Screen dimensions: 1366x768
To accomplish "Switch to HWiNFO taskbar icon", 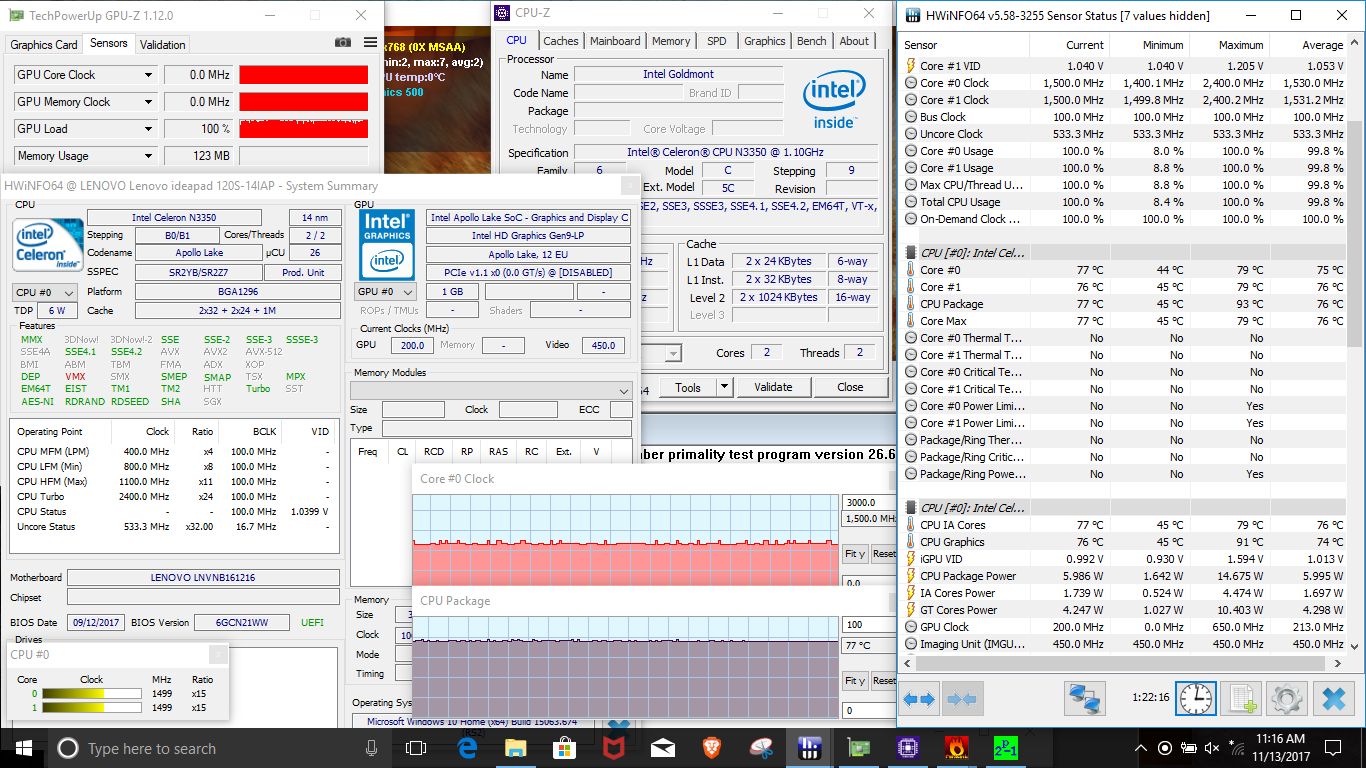I will [x=809, y=748].
